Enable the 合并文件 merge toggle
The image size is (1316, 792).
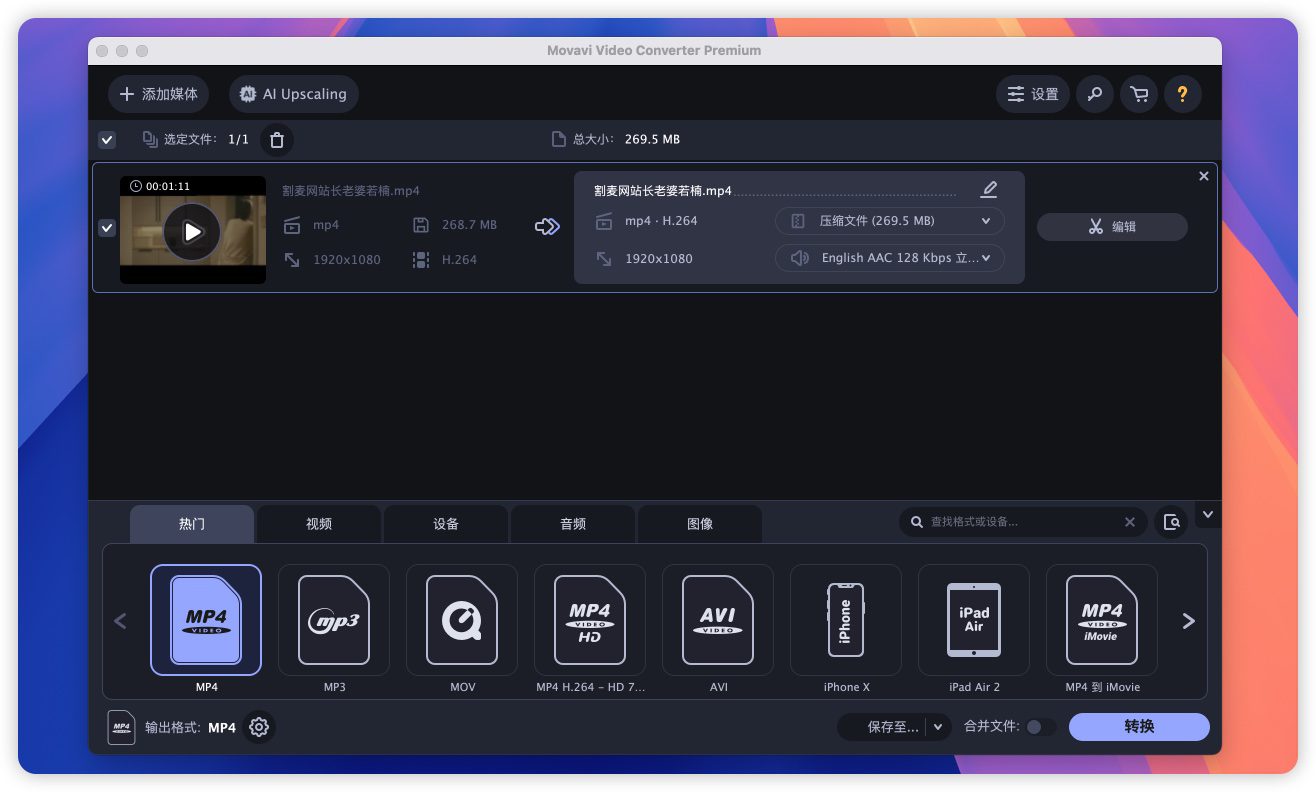coord(1039,727)
